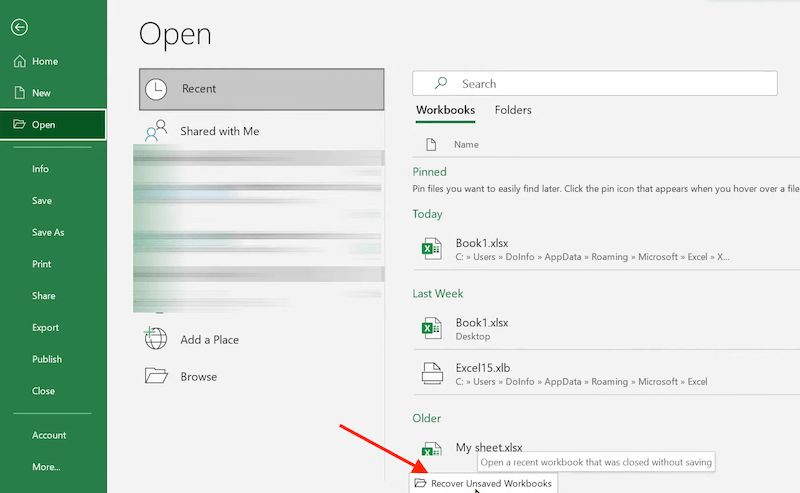
Task: Open Book1.xlsx from Today
Action: click(x=606, y=249)
